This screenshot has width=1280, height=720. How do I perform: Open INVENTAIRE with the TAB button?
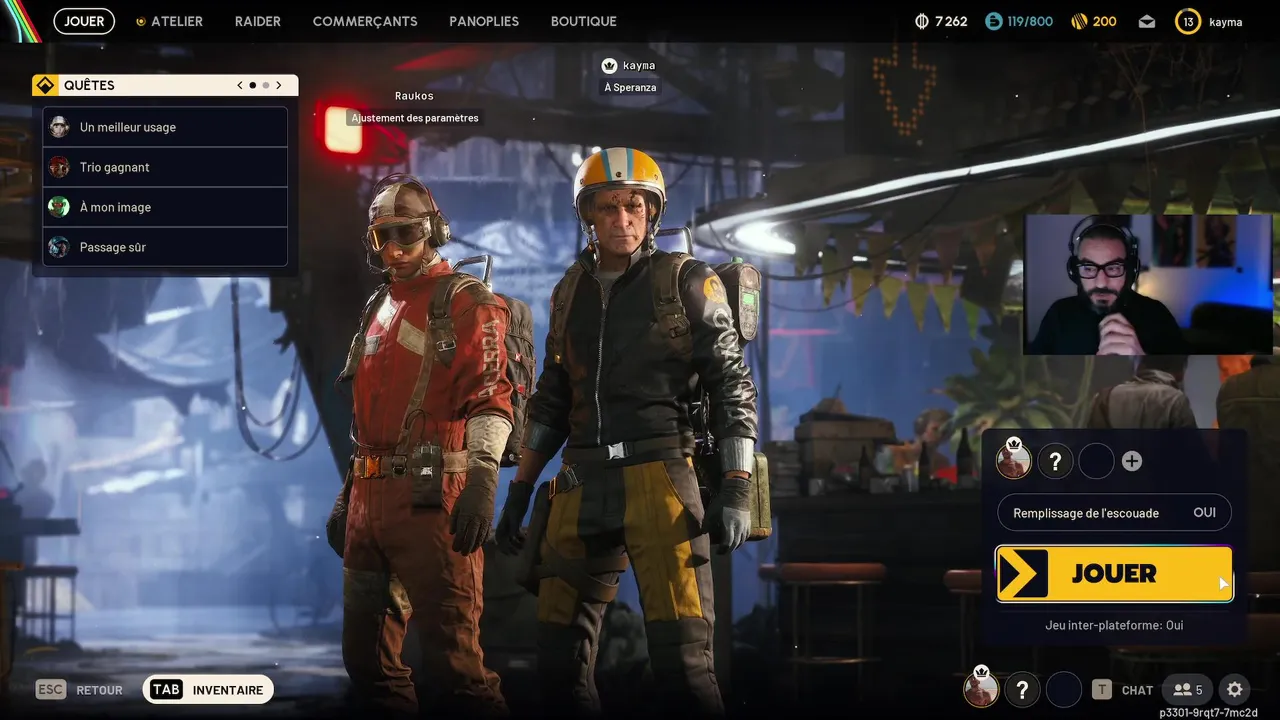tap(208, 689)
